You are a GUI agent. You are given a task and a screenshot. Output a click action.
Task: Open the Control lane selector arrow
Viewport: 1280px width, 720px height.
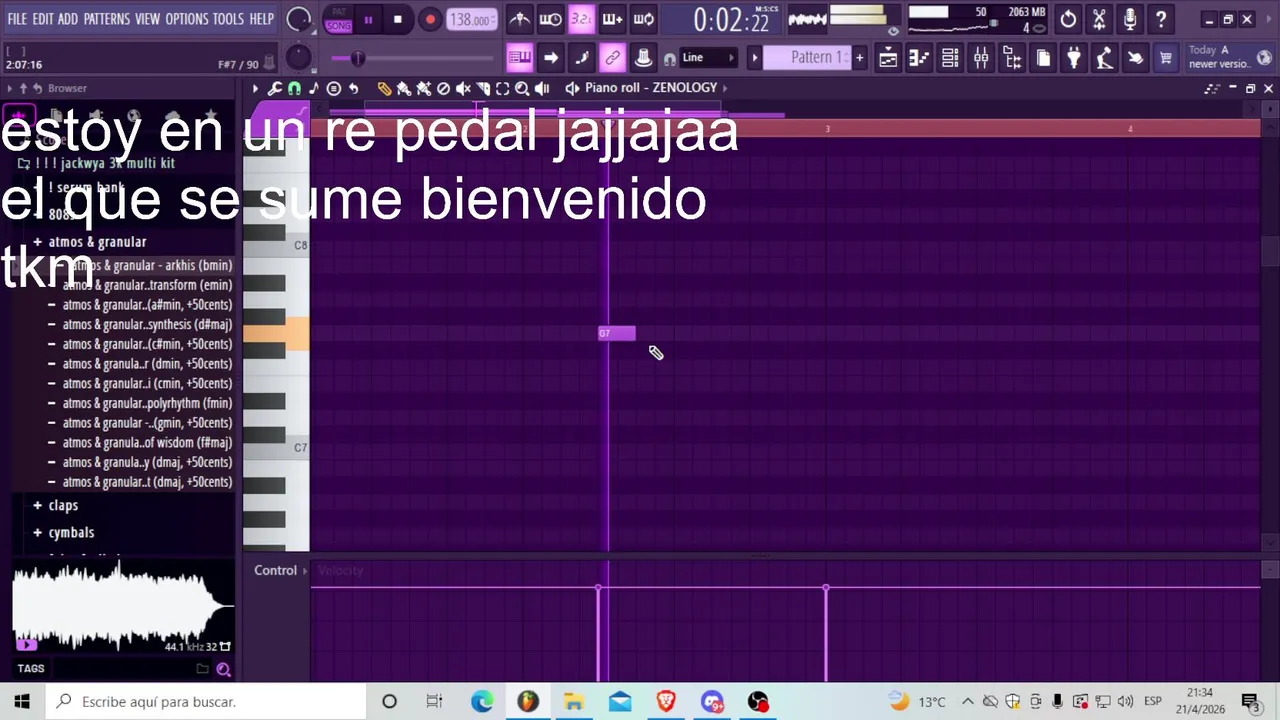pyautogui.click(x=305, y=571)
